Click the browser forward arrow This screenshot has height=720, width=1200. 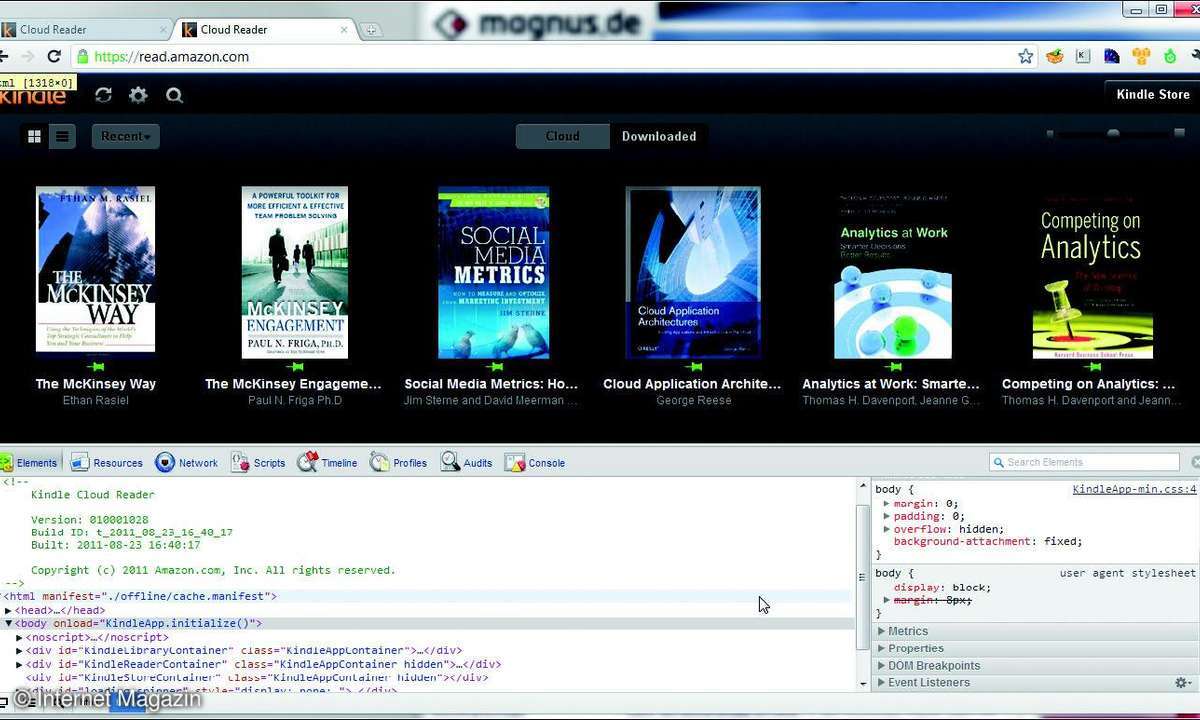click(26, 57)
